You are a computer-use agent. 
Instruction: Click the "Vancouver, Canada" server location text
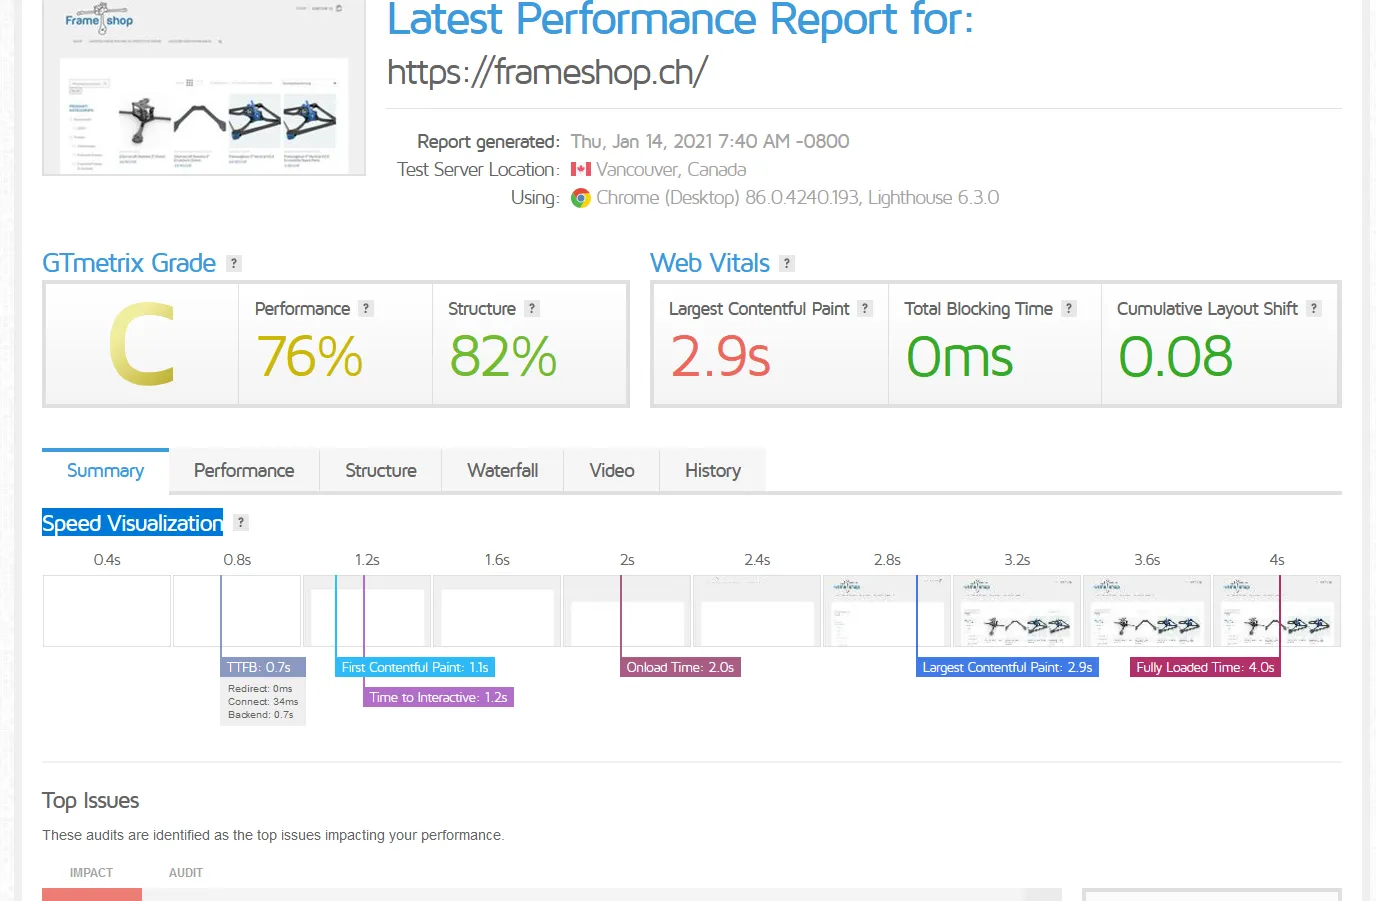point(671,169)
